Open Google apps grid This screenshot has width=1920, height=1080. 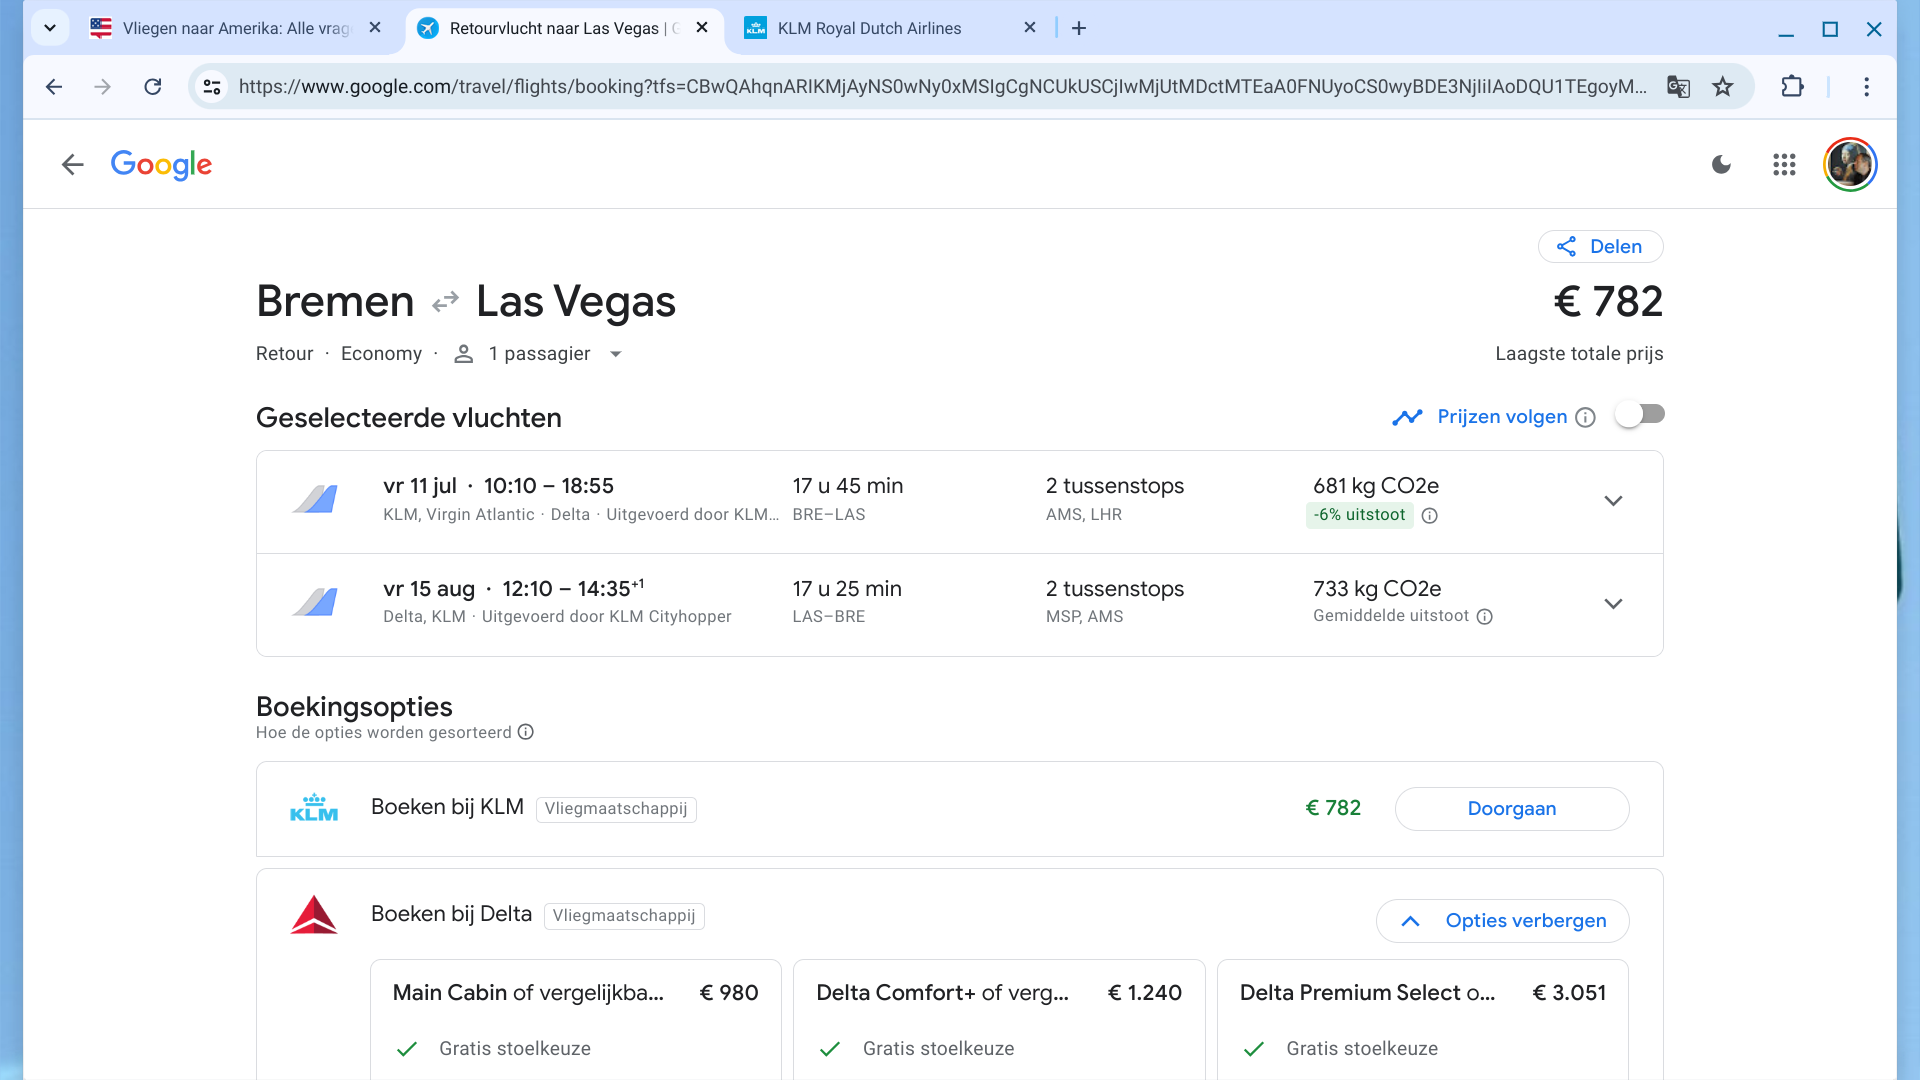tap(1784, 165)
